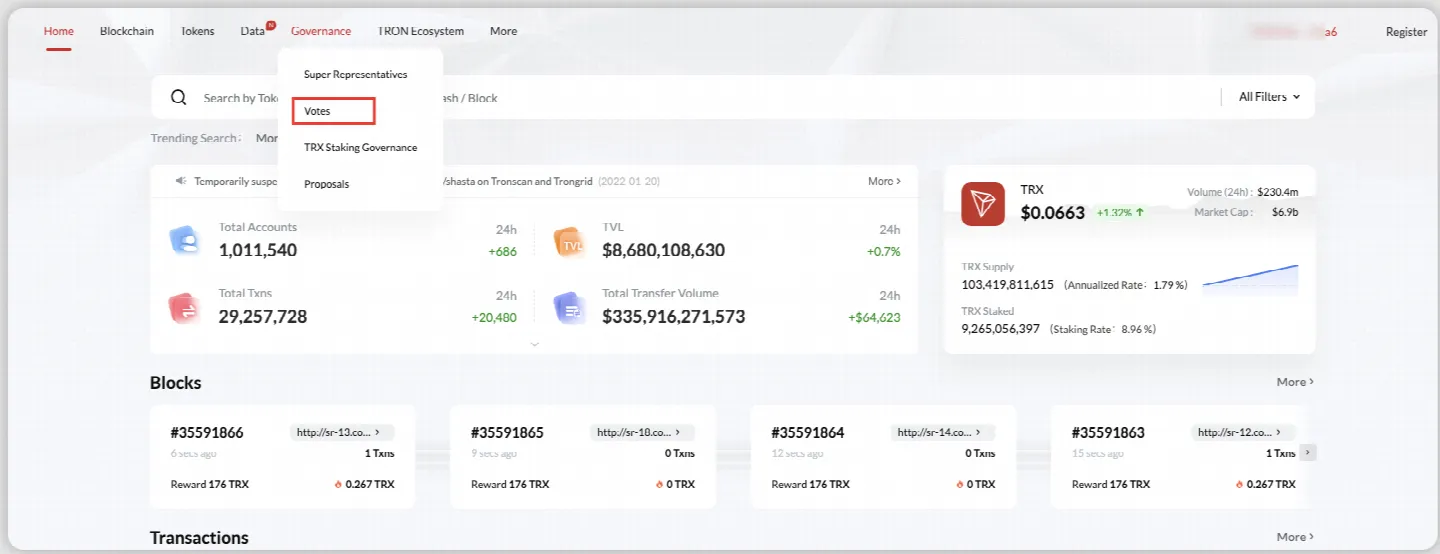Viewport: 1440px width, 554px height.
Task: Click the blurred account address in header
Action: tap(1294, 31)
